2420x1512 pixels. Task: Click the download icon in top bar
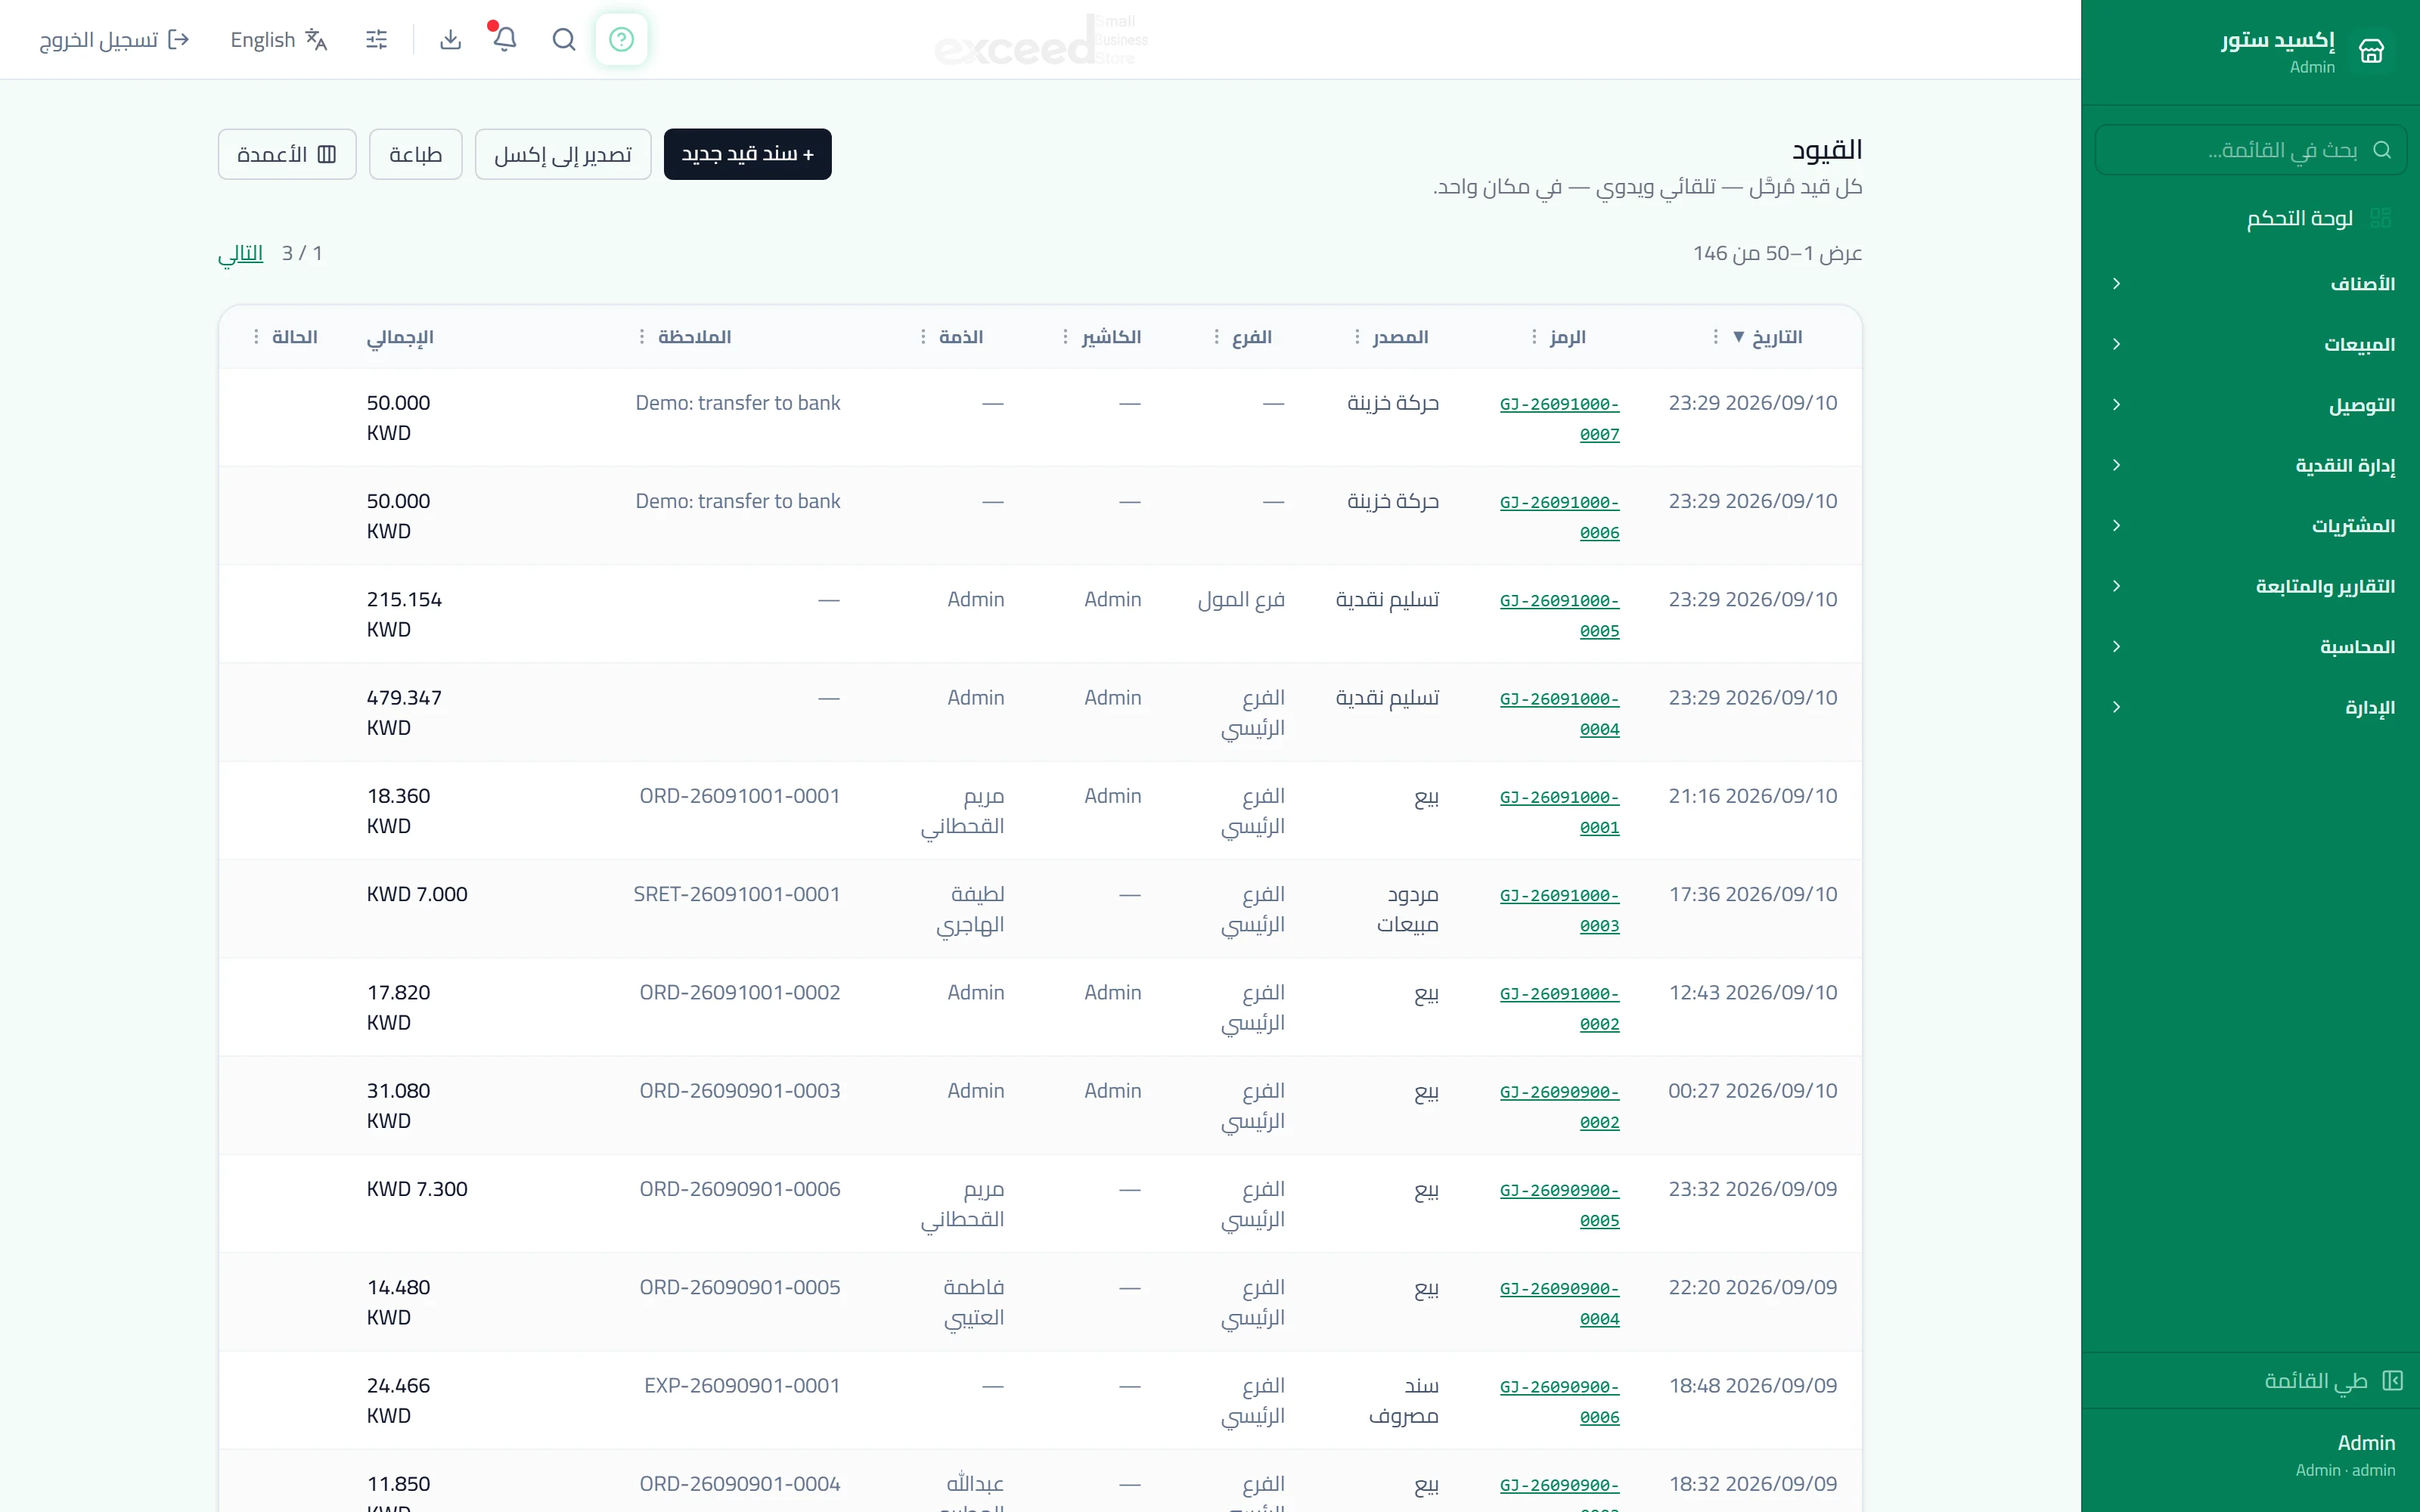[451, 39]
